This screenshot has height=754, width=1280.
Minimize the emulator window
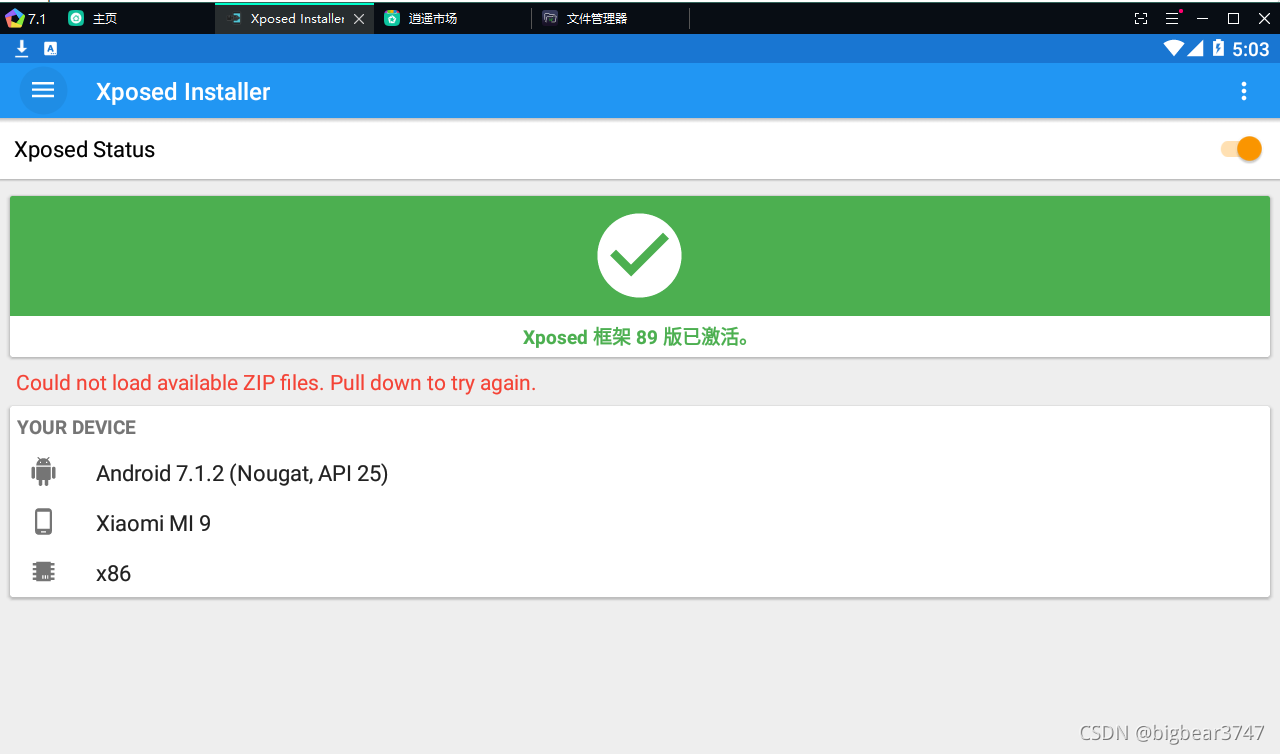tap(1202, 18)
